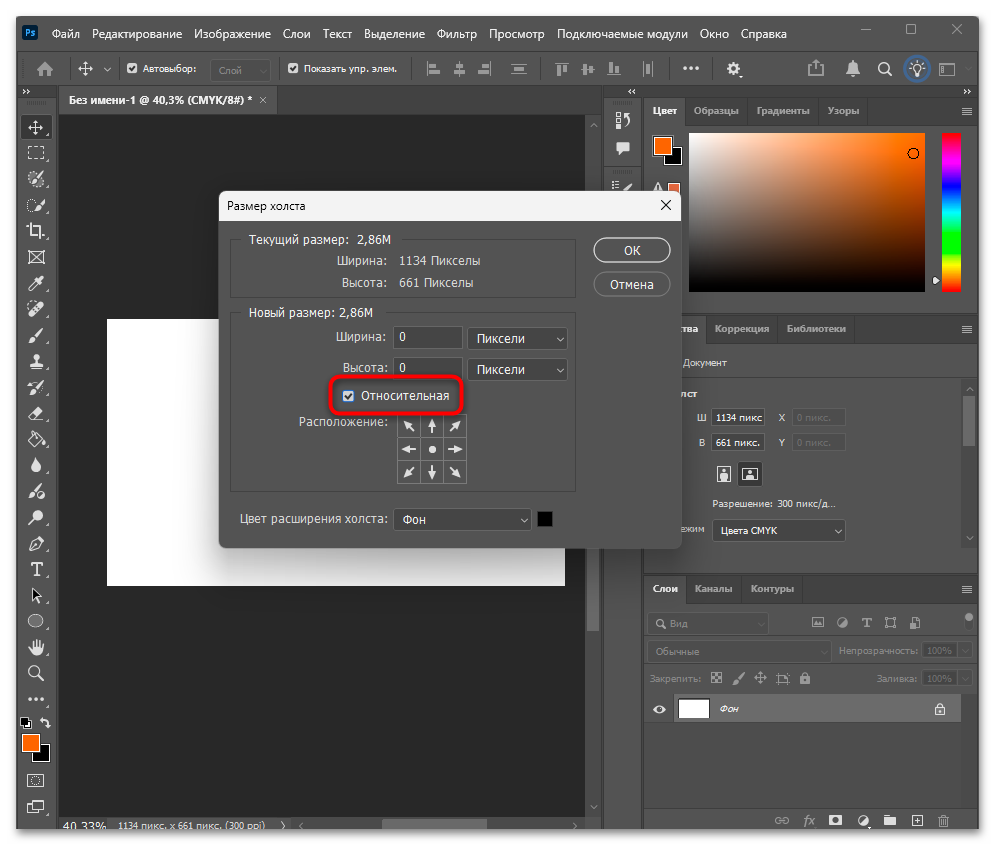Viewport: 995px width, 845px height.
Task: Open width units Пиксели dropdown
Action: (x=517, y=339)
